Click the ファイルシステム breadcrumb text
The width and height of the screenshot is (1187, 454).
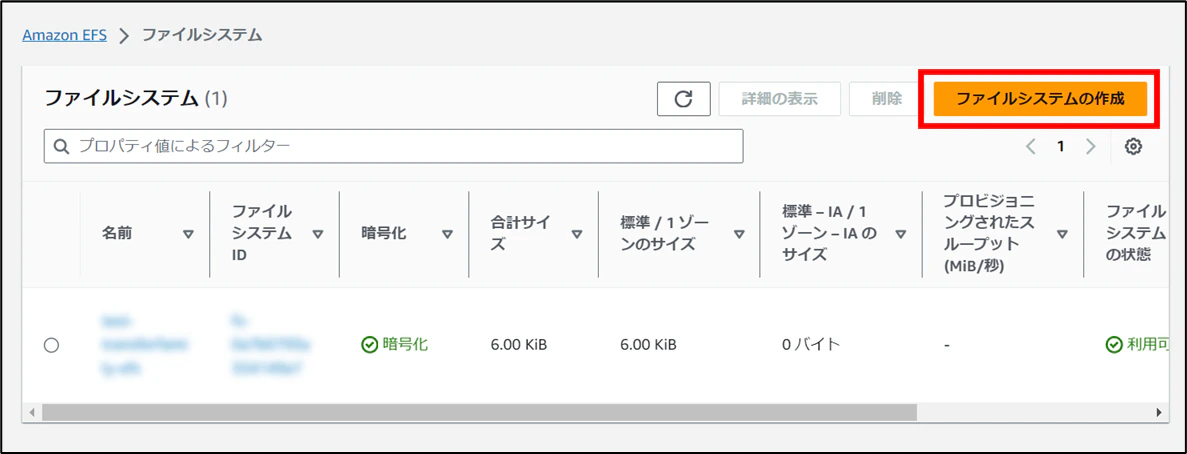(x=202, y=35)
